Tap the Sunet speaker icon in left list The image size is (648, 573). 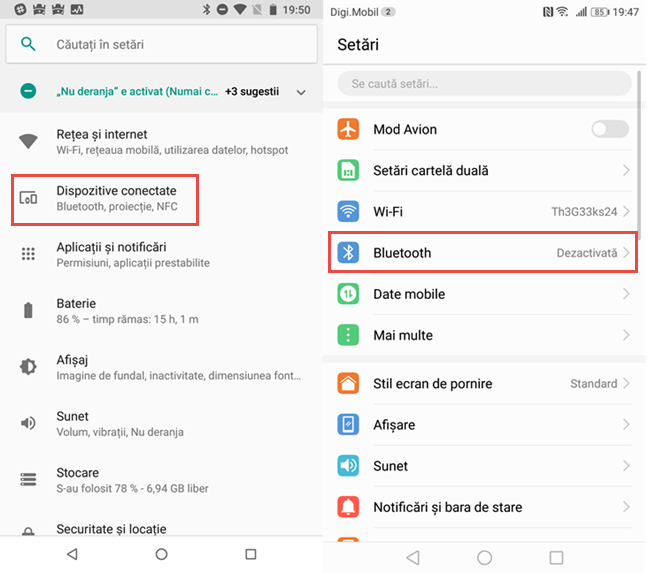click(x=28, y=423)
